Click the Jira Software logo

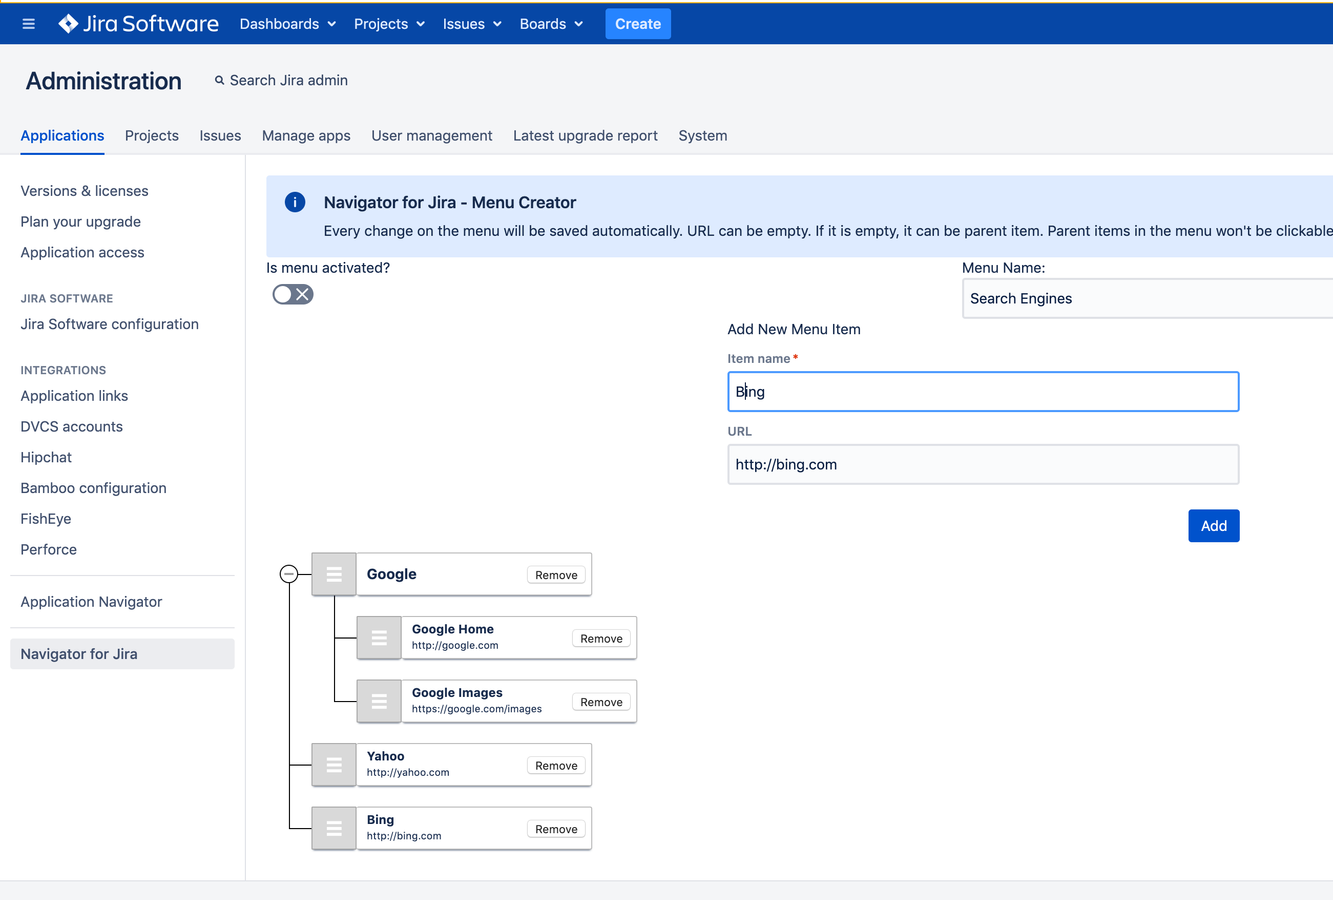138,24
